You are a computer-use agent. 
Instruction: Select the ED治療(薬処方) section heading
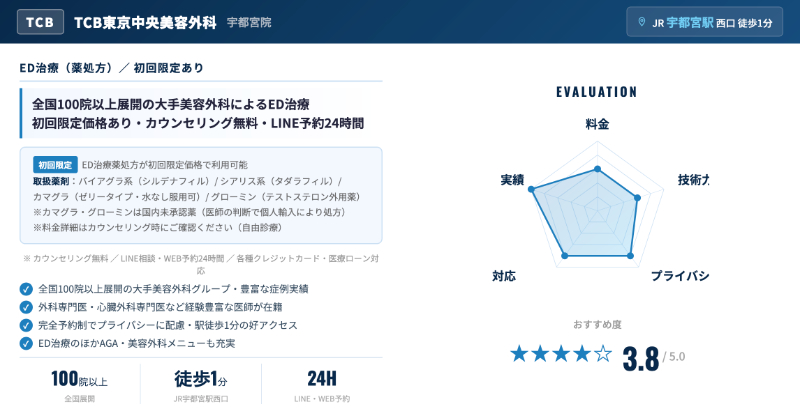[x=112, y=68]
